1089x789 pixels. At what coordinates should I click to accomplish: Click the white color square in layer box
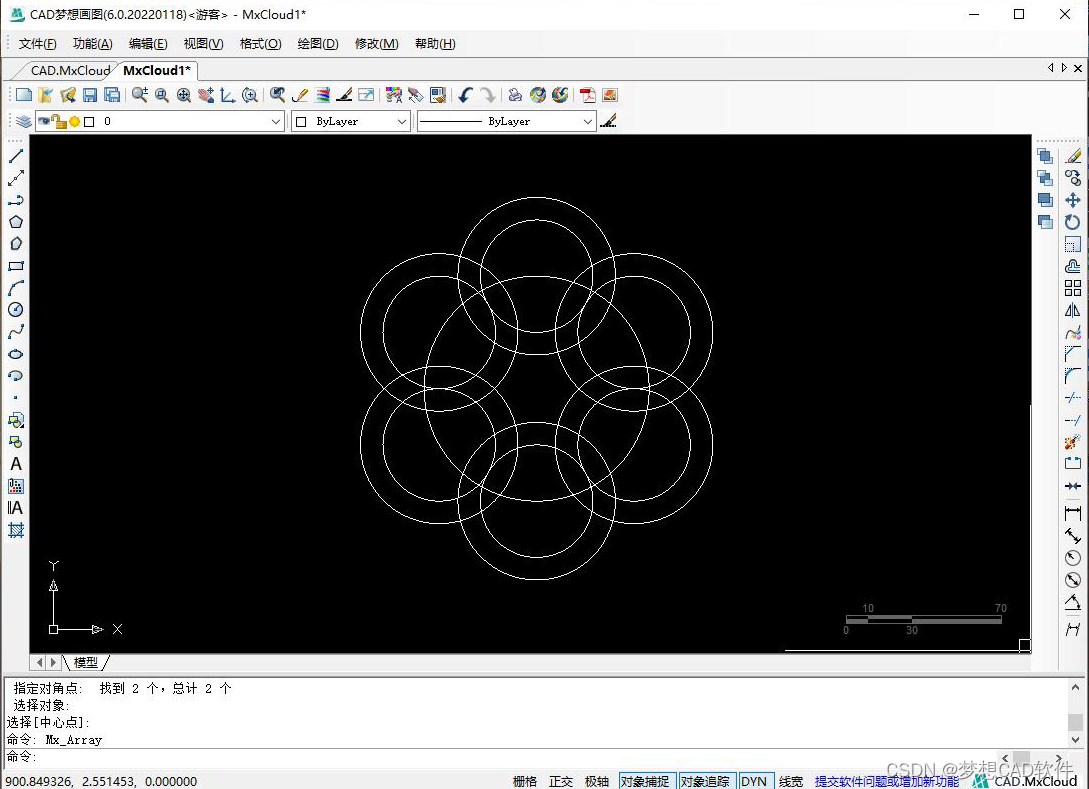[x=89, y=122]
